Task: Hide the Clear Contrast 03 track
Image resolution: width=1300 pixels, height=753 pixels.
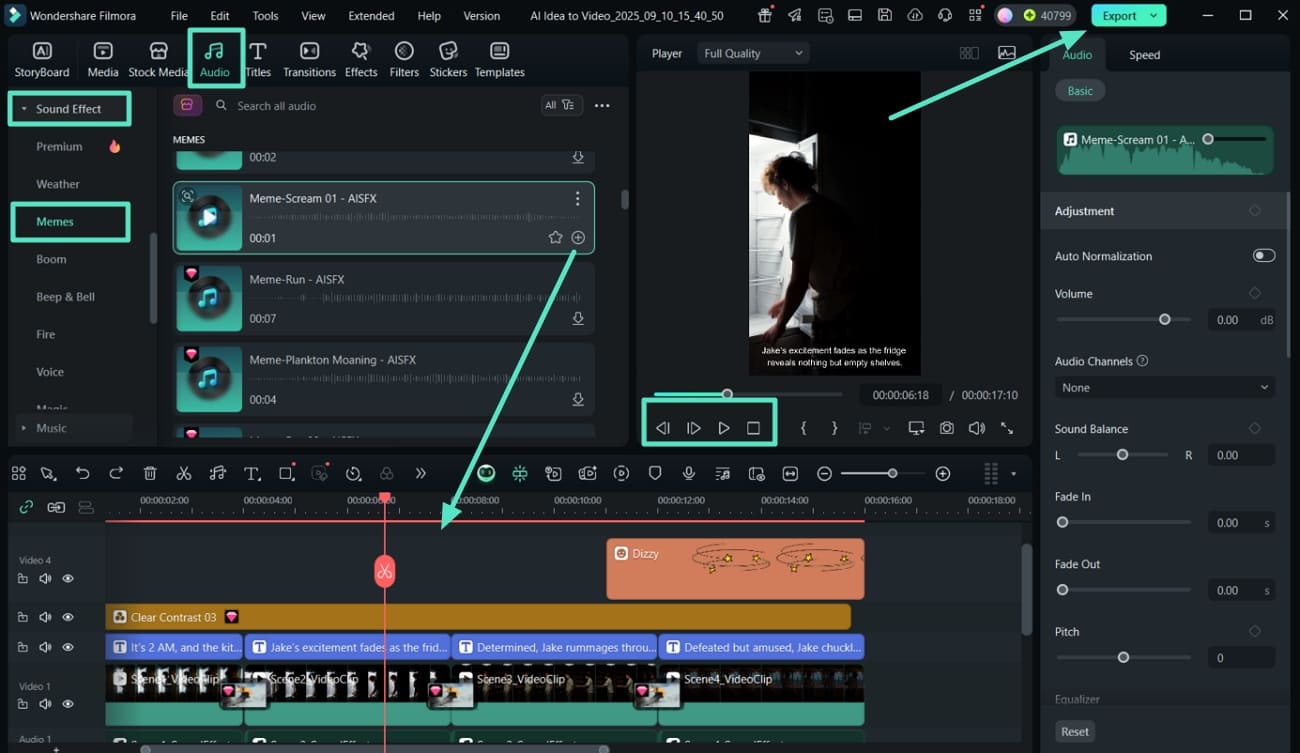Action: pos(68,617)
